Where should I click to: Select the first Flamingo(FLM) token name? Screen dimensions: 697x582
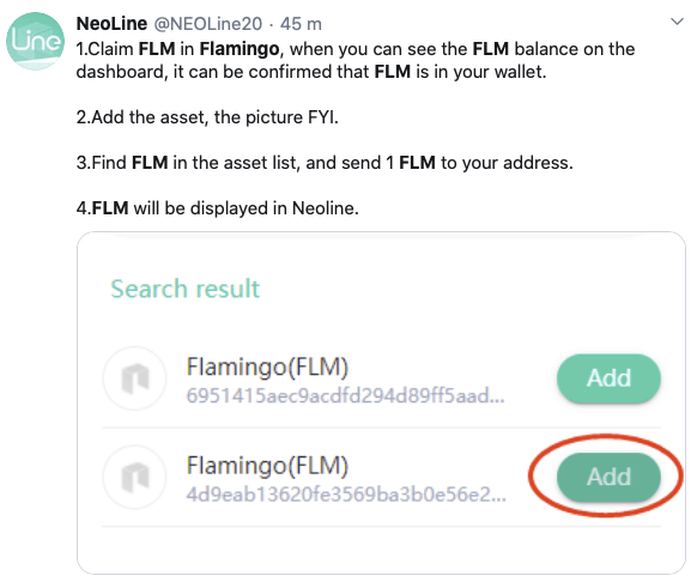point(267,368)
